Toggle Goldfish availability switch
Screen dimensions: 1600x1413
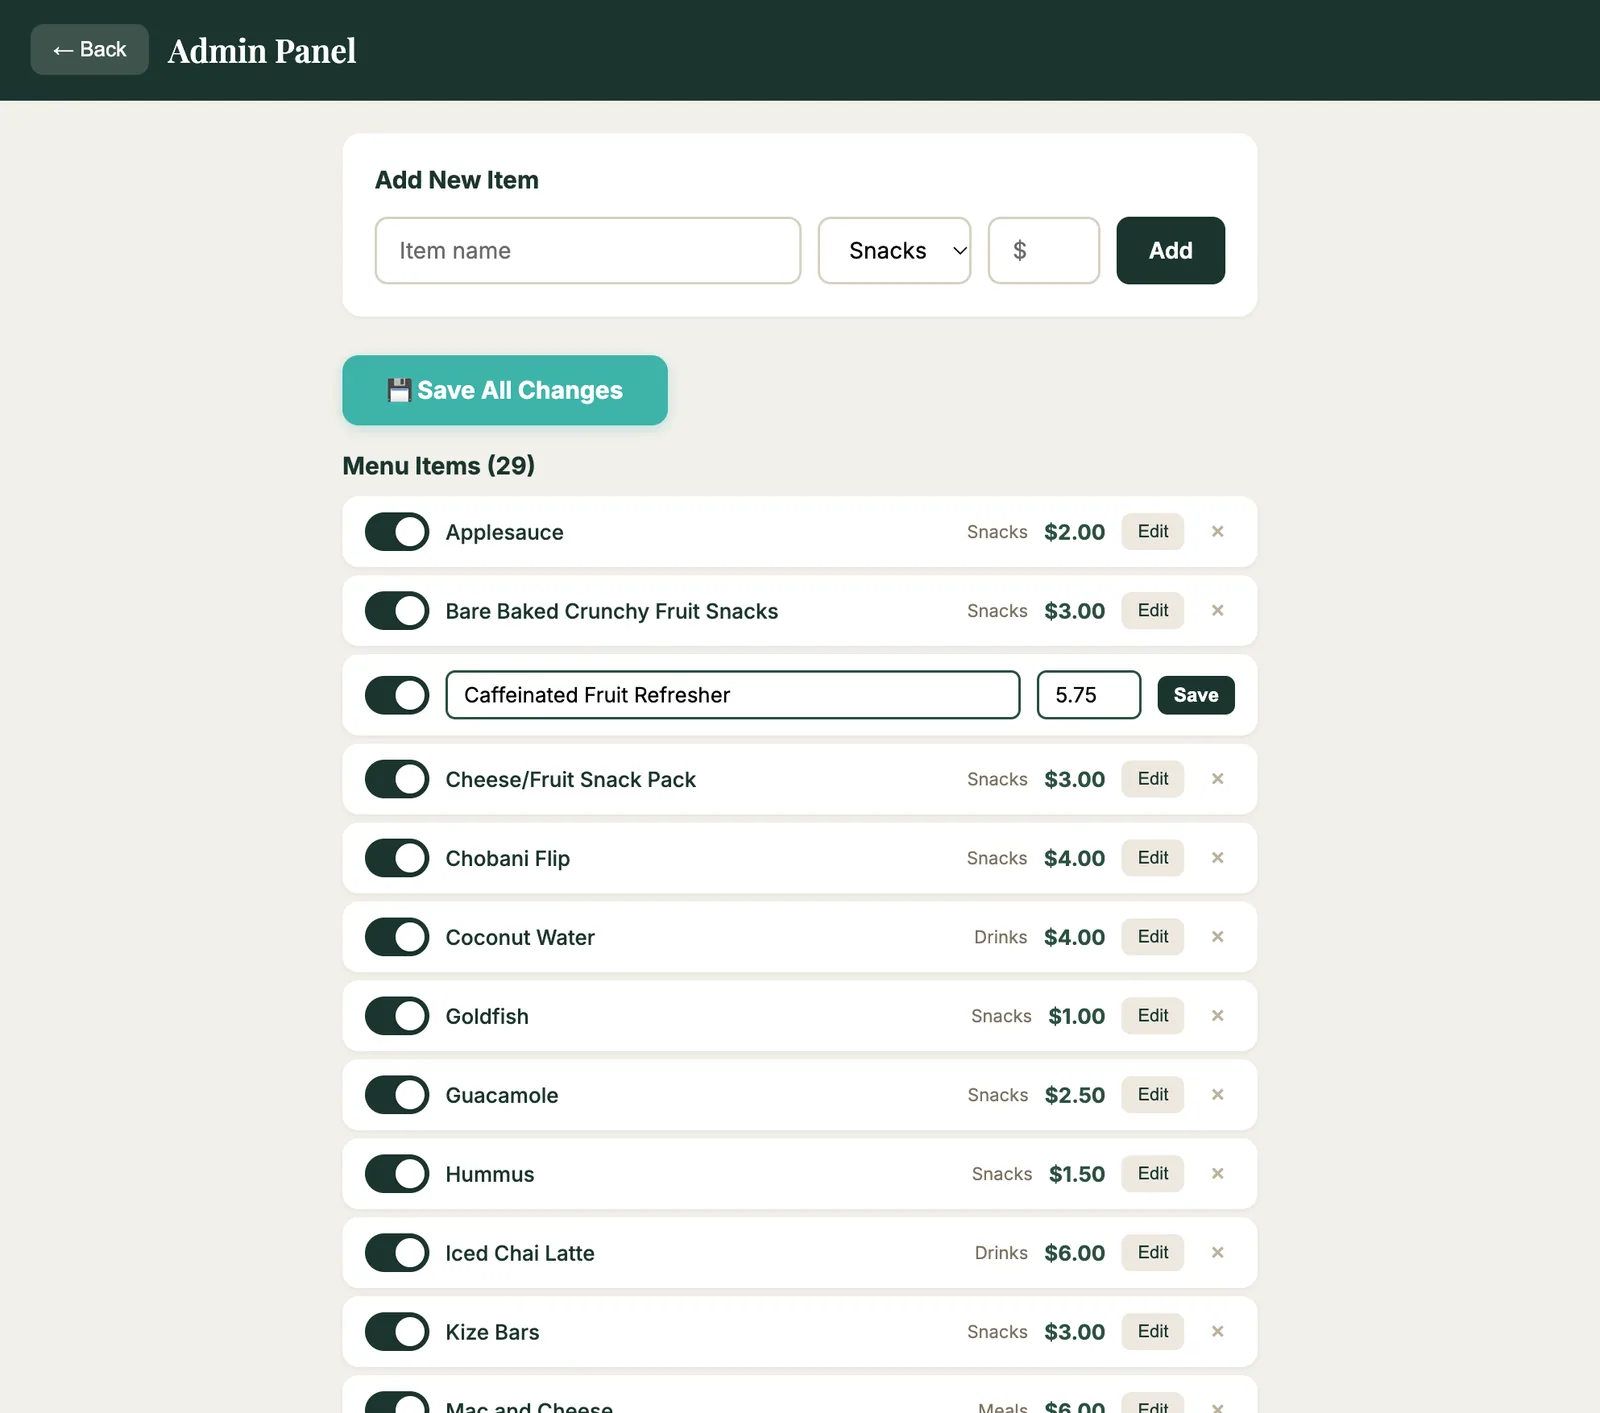[x=397, y=1016]
